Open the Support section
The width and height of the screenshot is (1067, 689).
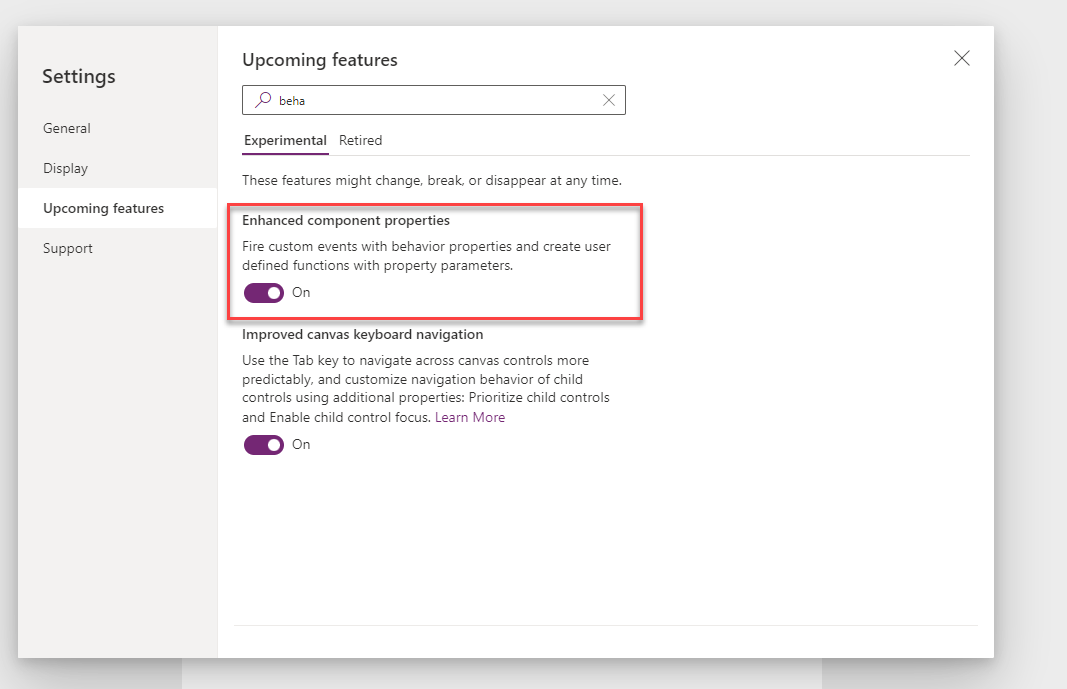[x=68, y=248]
